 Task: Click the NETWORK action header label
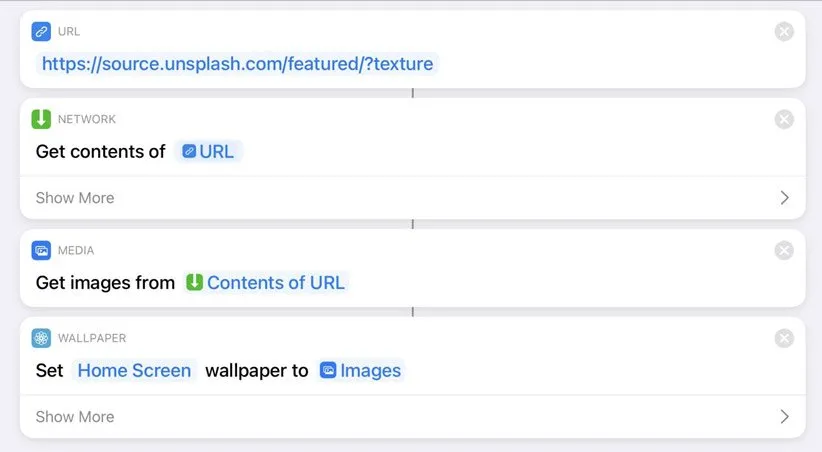coord(87,119)
